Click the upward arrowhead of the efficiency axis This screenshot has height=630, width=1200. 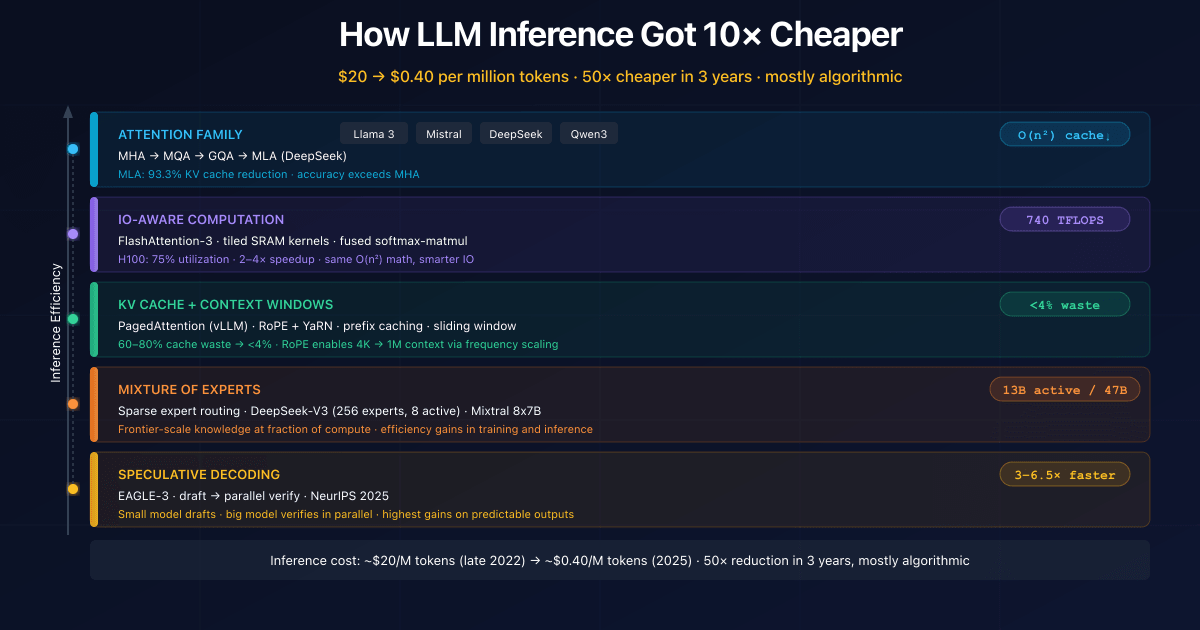(x=68, y=111)
